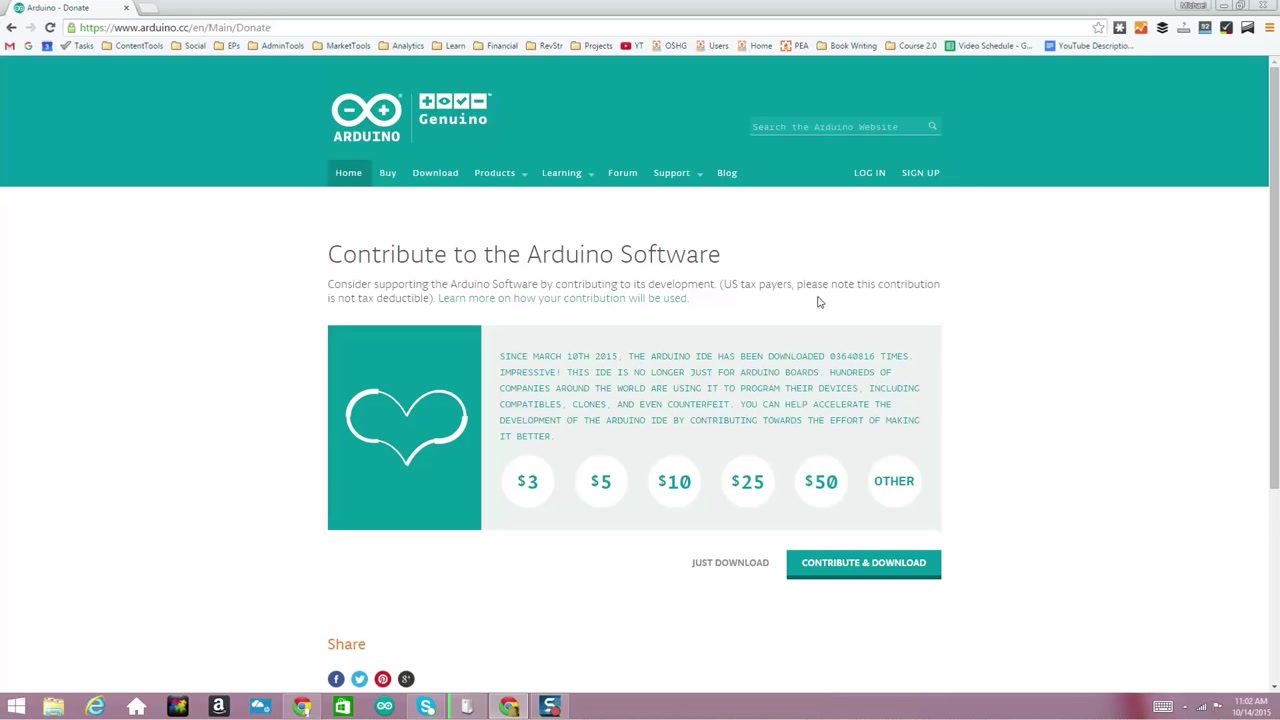This screenshot has width=1280, height=720.
Task: Open the Google bookmark icon
Action: [28, 46]
